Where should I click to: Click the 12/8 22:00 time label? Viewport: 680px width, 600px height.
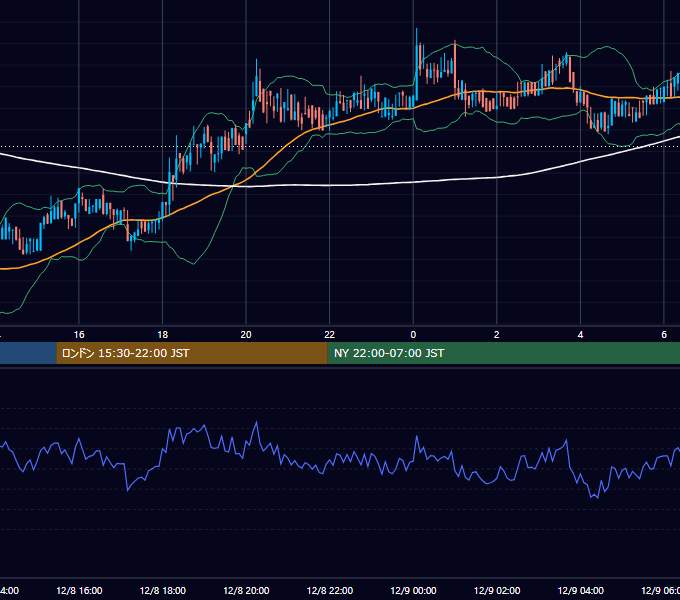330,590
